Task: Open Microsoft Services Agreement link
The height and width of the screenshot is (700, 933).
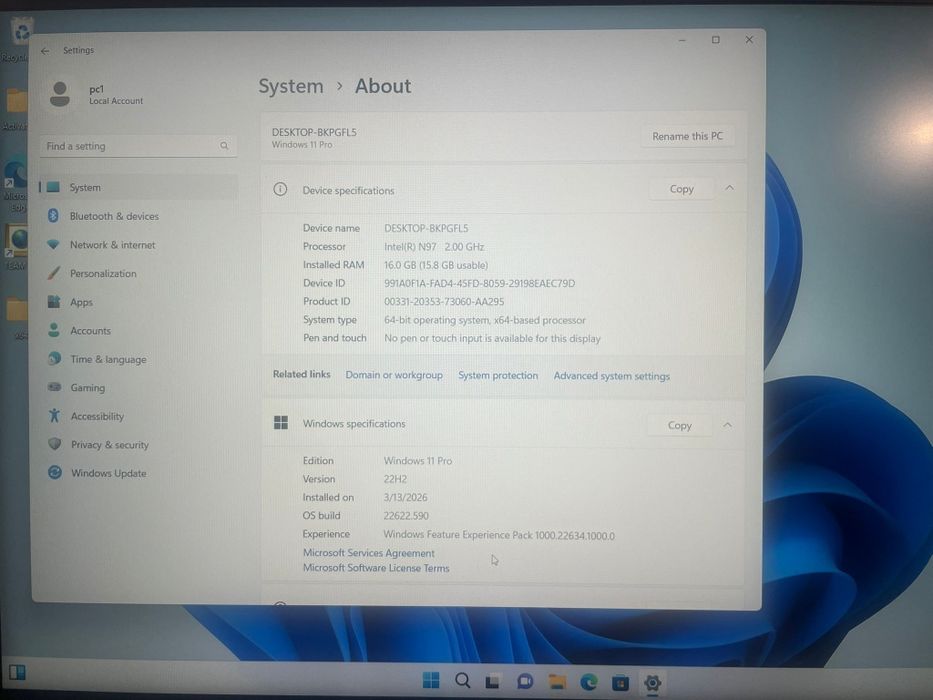Action: pyautogui.click(x=369, y=553)
